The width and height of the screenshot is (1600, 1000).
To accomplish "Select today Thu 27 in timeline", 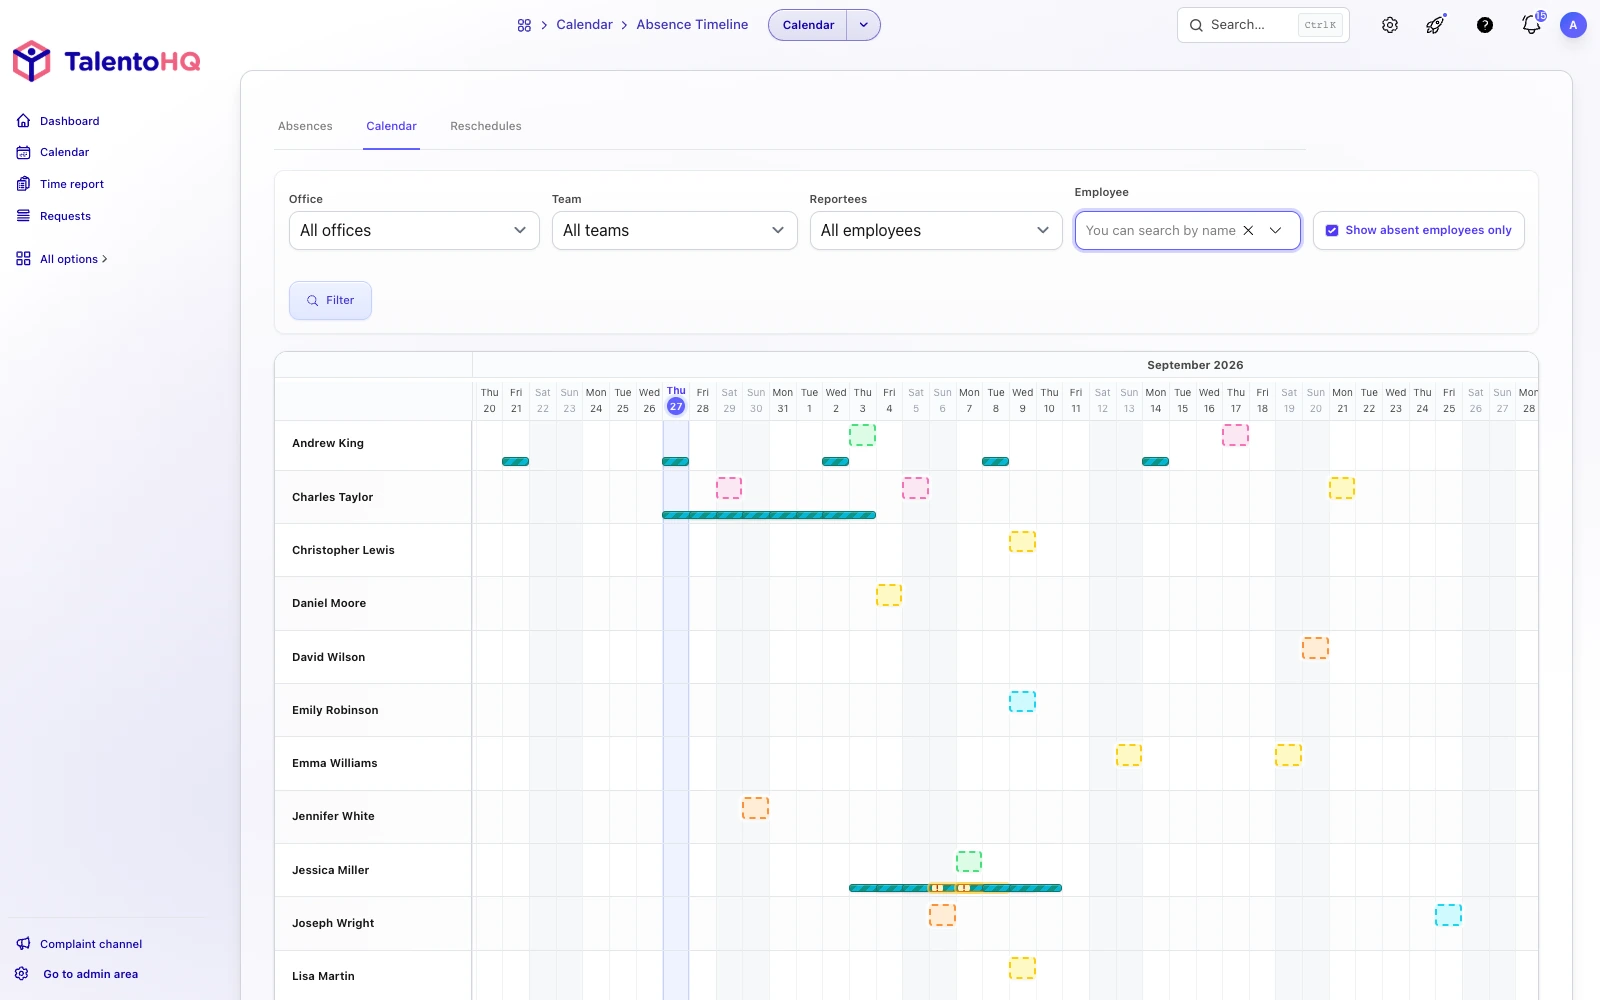I will point(676,400).
